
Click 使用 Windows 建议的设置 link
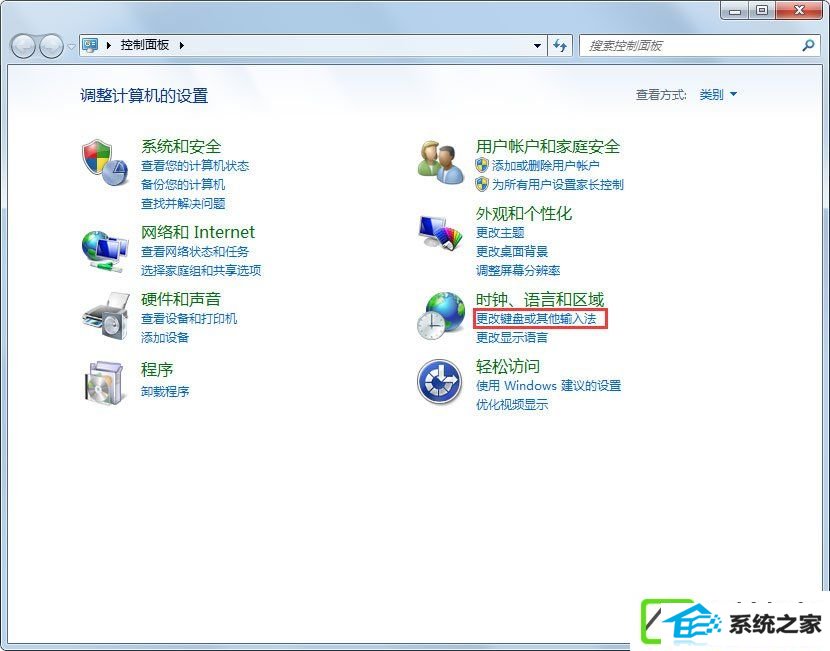click(548, 386)
